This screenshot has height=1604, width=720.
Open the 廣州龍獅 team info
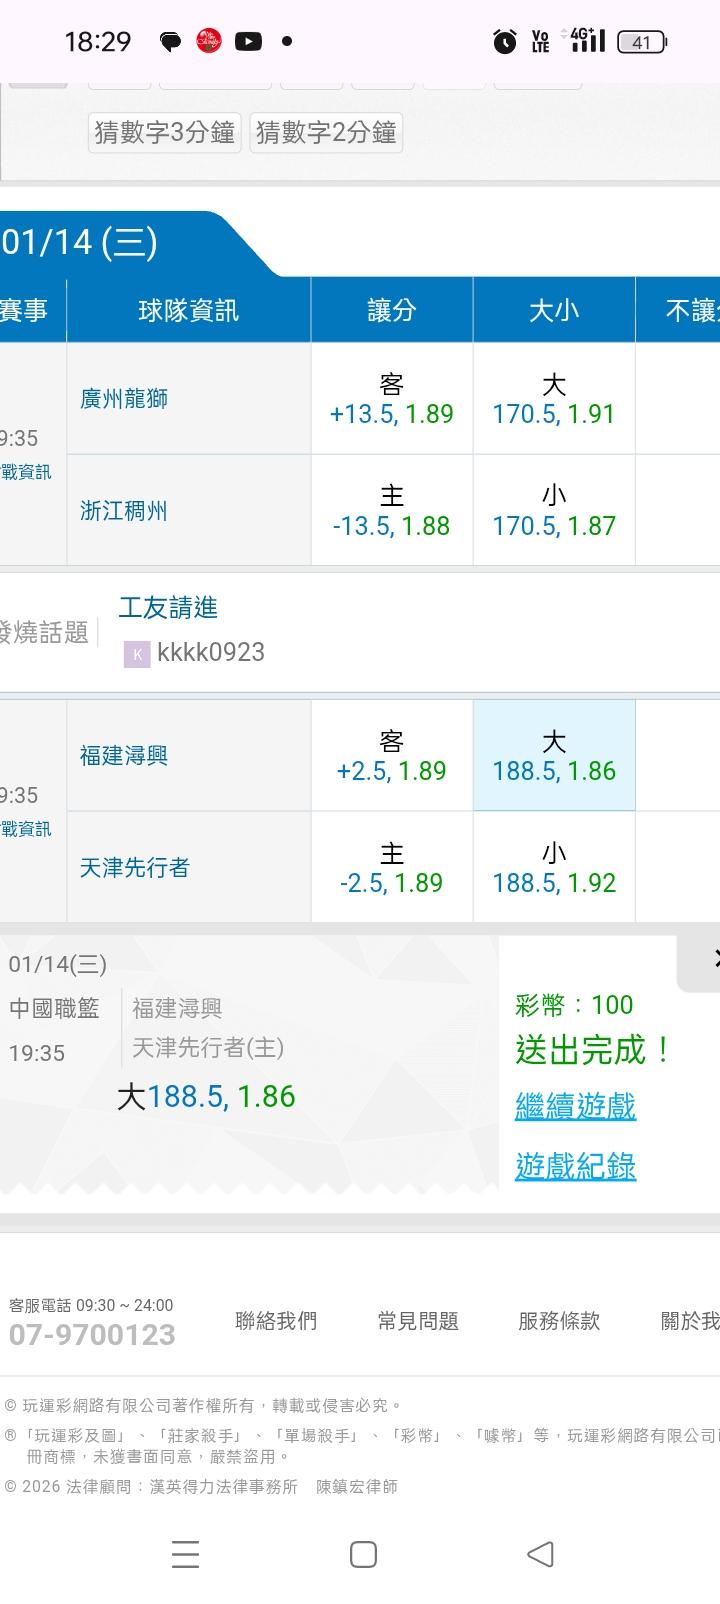pyautogui.click(x=124, y=399)
